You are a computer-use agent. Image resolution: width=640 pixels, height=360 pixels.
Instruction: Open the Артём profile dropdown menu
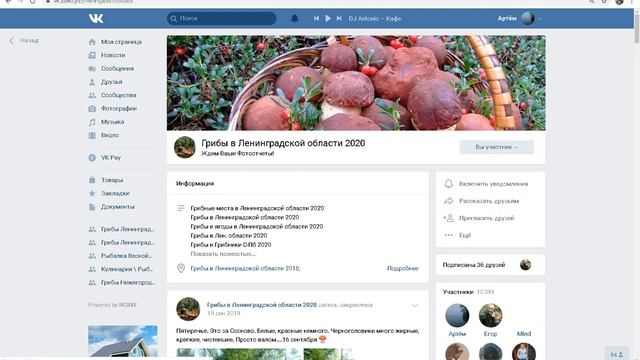click(540, 19)
